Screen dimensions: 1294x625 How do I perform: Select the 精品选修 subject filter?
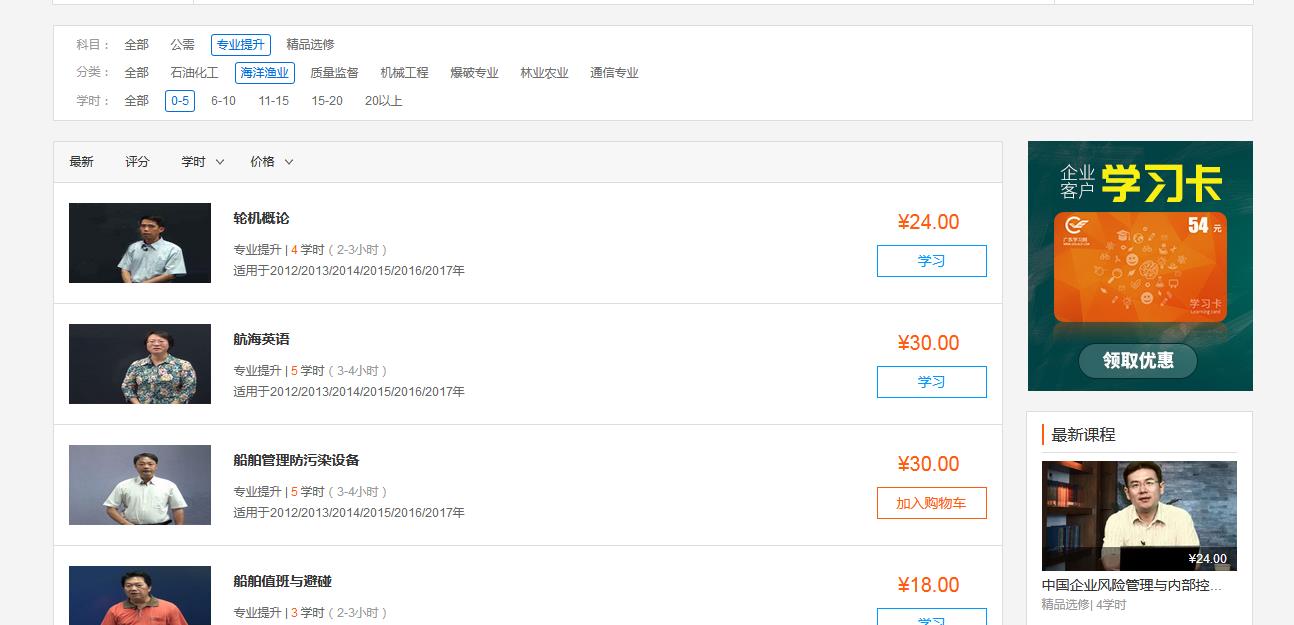point(310,45)
